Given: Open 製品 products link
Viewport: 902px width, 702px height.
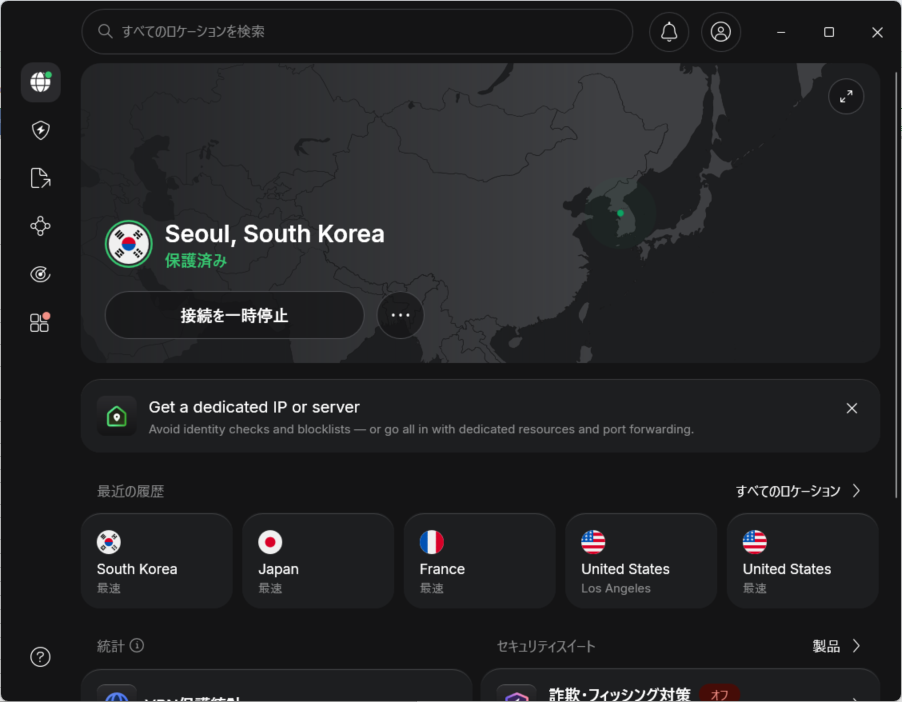Looking at the screenshot, I should click(826, 646).
